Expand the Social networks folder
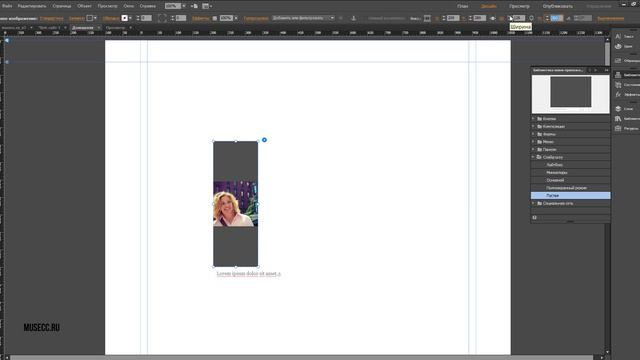Image resolution: width=640 pixels, height=360 pixels. (533, 203)
